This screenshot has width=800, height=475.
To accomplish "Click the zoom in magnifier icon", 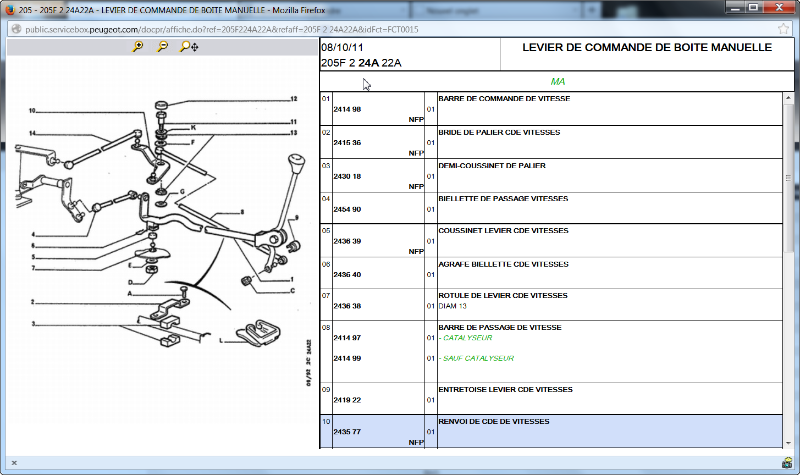I will (138, 46).
